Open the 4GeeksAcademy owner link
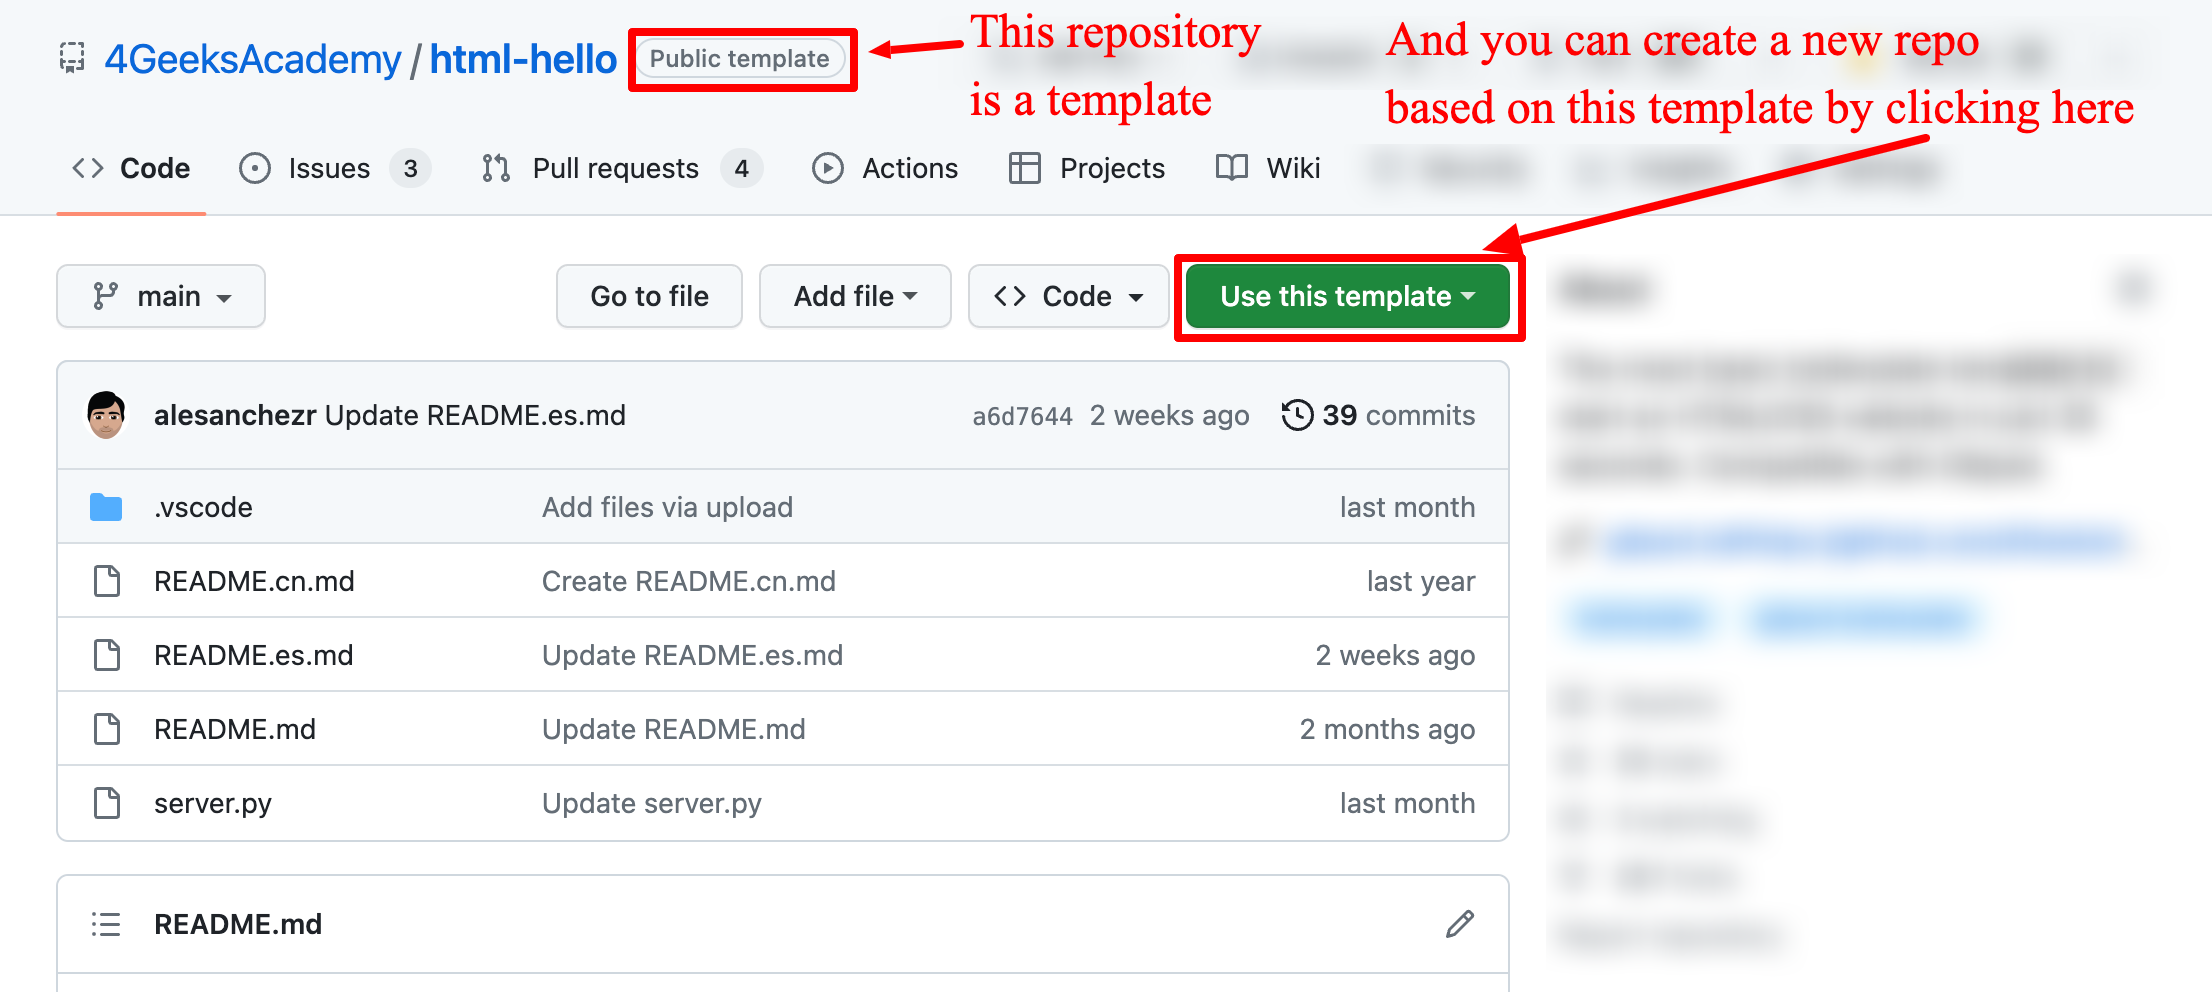 point(253,59)
